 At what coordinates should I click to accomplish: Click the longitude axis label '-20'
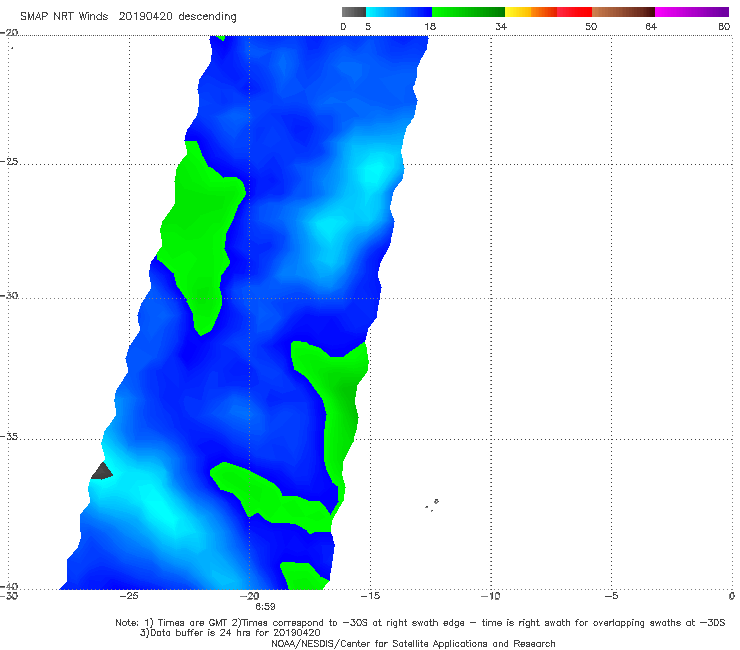[x=249, y=596]
